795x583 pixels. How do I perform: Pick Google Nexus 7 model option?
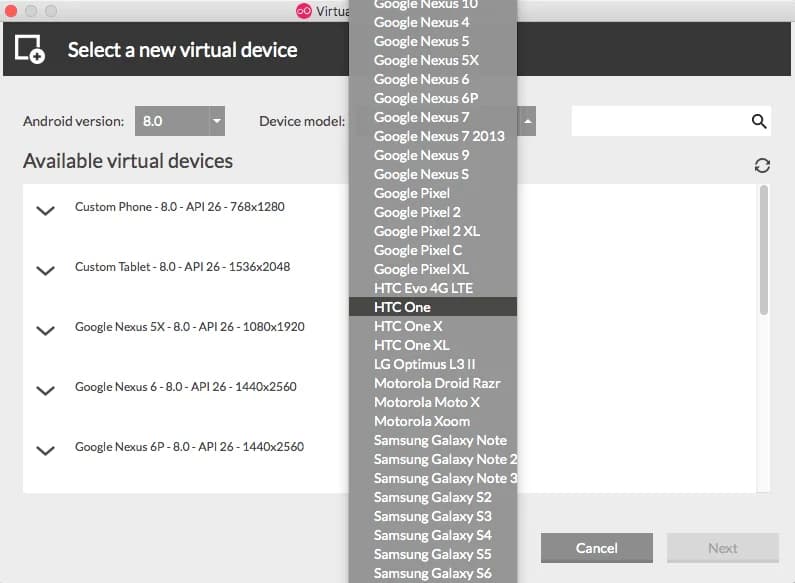click(x=433, y=117)
